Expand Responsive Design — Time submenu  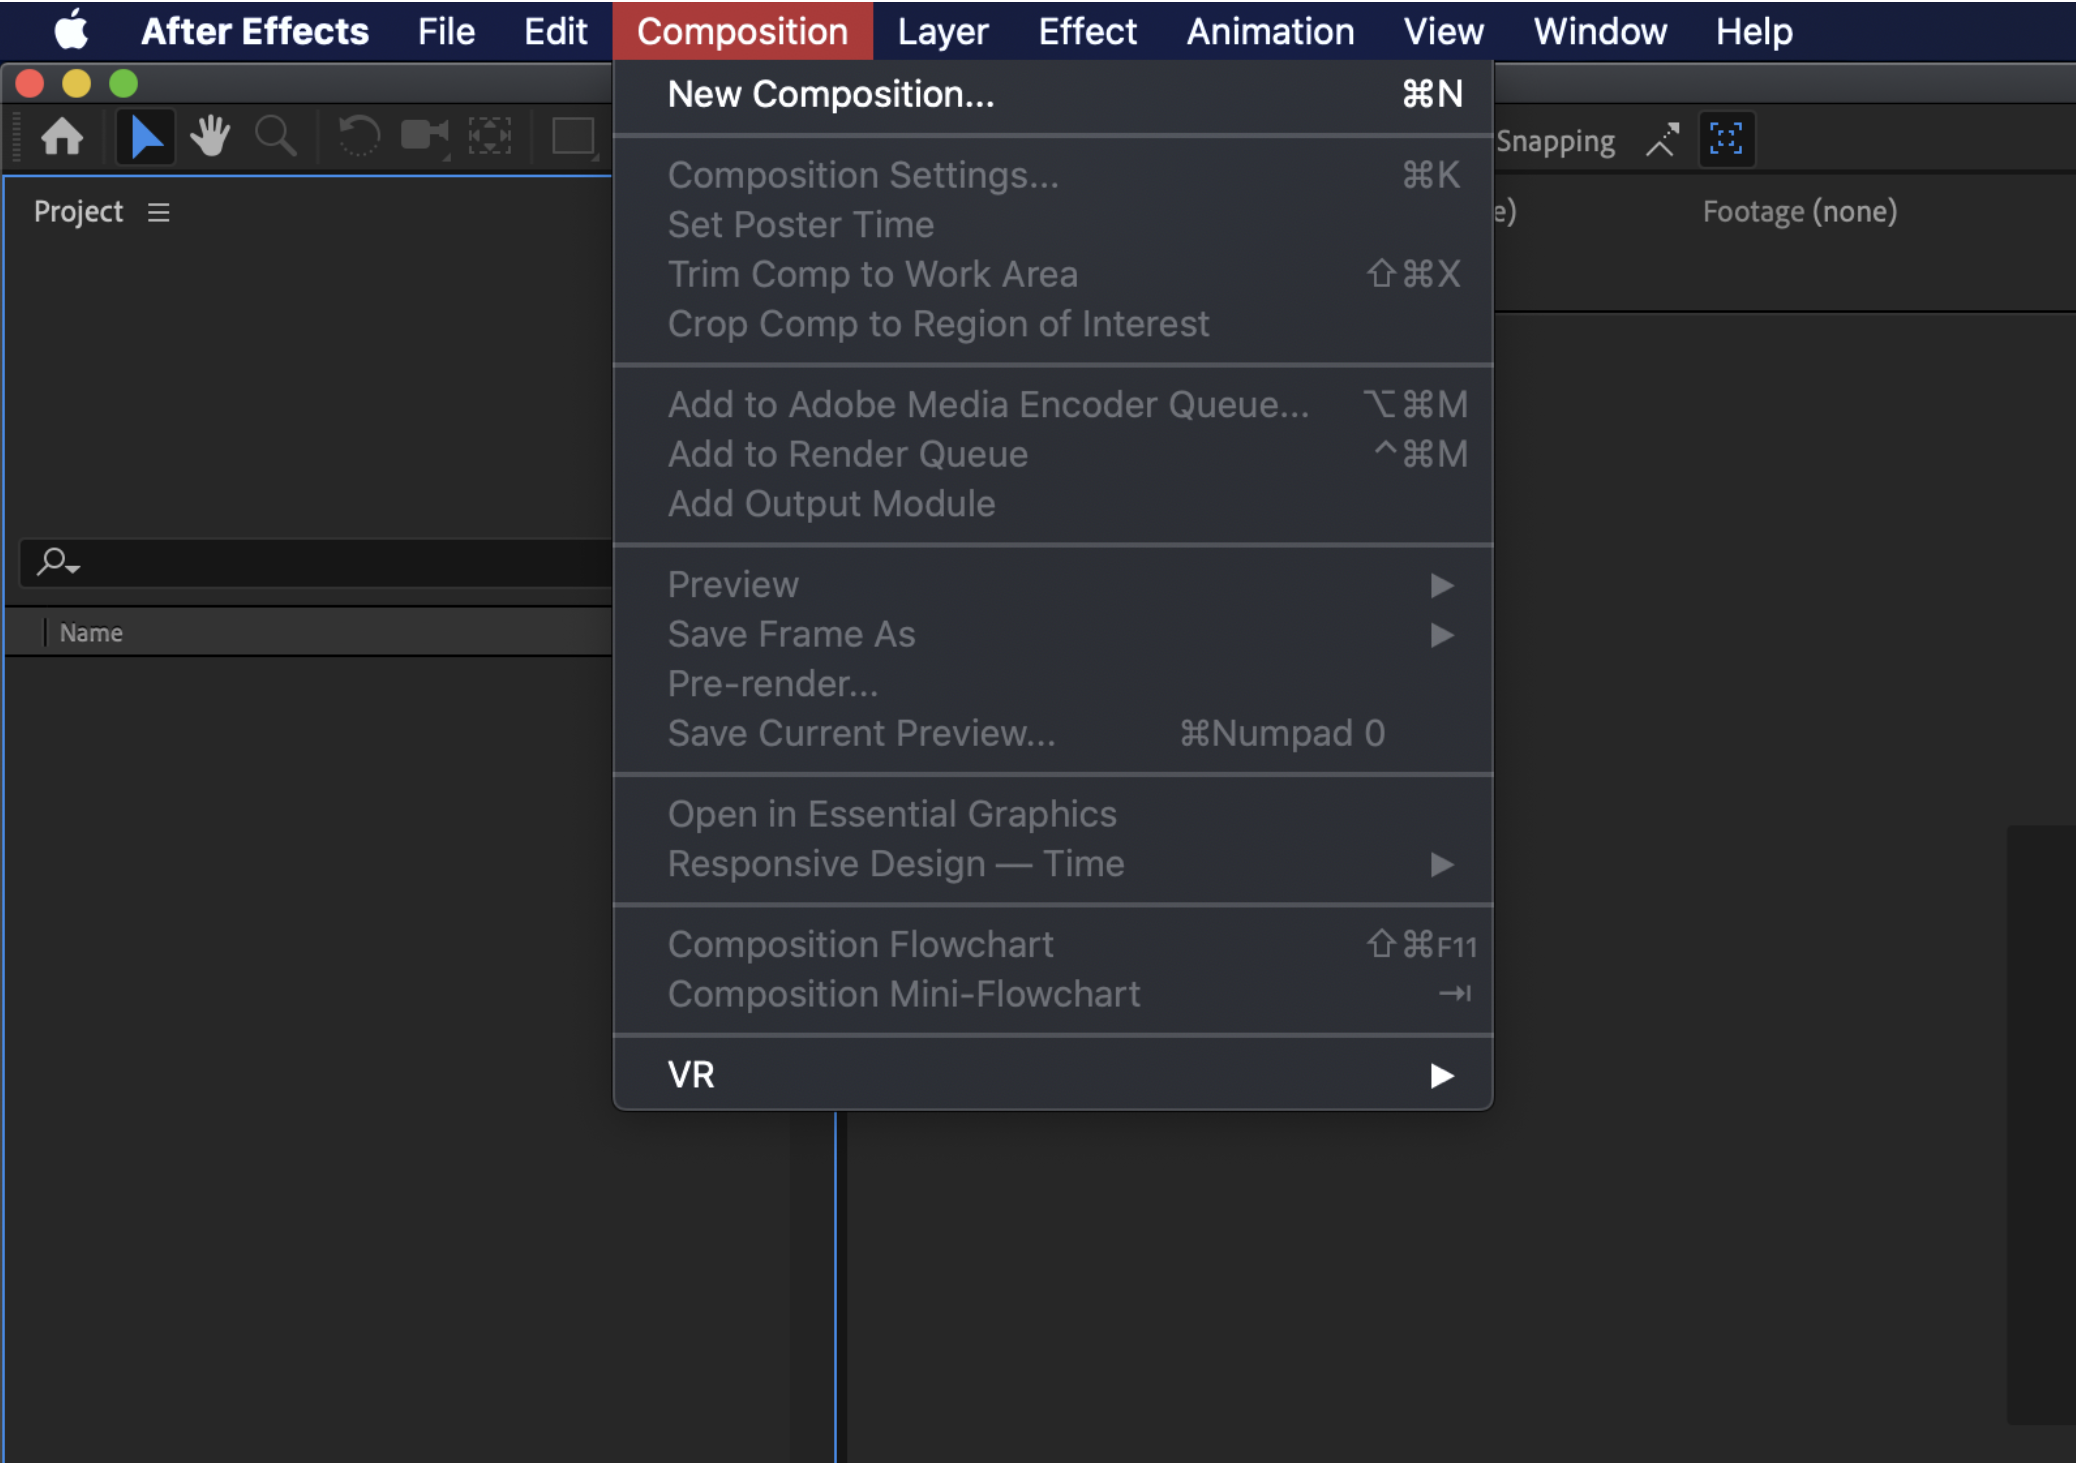click(x=1053, y=864)
